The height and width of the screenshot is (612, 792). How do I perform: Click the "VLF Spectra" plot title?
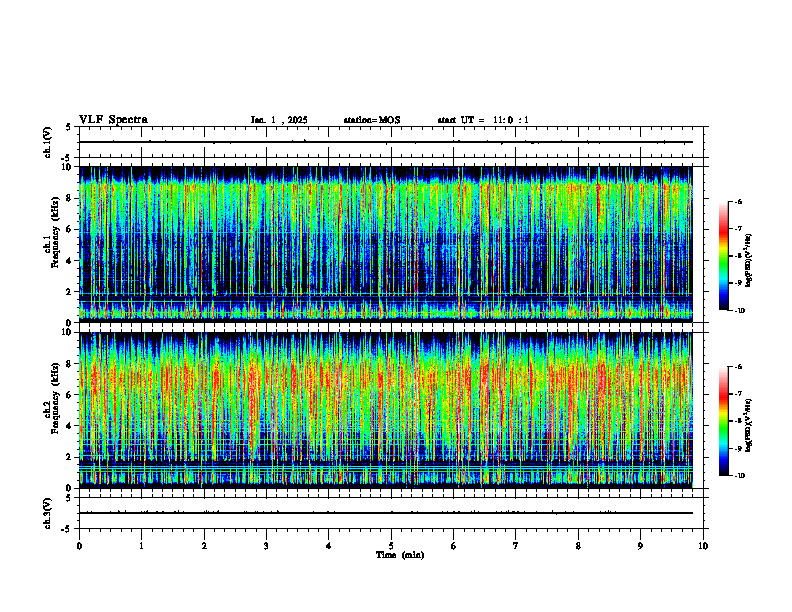click(x=113, y=120)
